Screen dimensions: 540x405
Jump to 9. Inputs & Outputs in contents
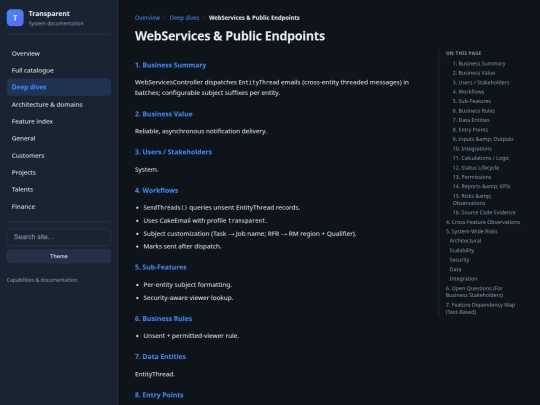(x=483, y=139)
